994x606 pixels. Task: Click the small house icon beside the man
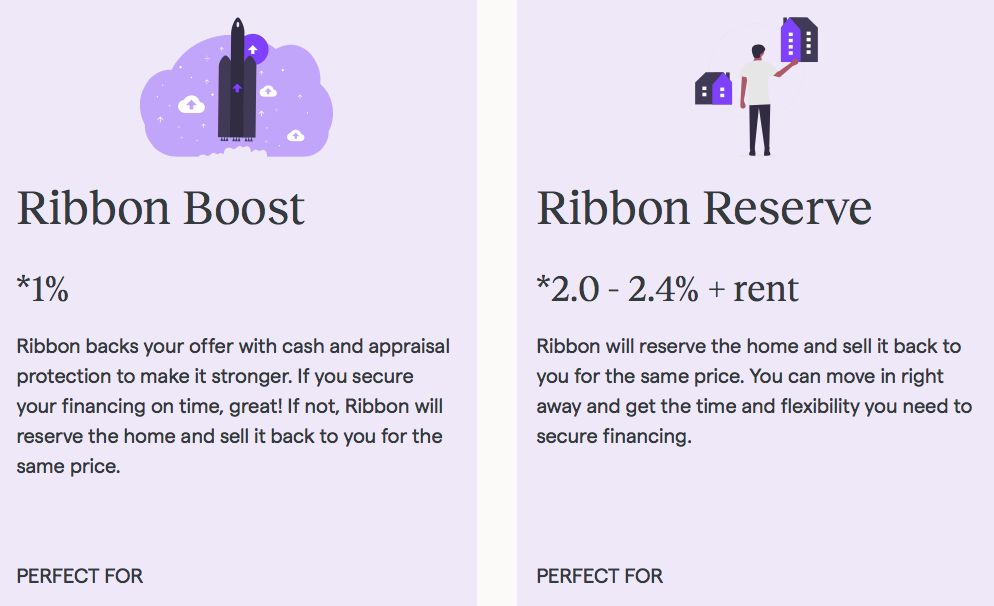point(713,88)
